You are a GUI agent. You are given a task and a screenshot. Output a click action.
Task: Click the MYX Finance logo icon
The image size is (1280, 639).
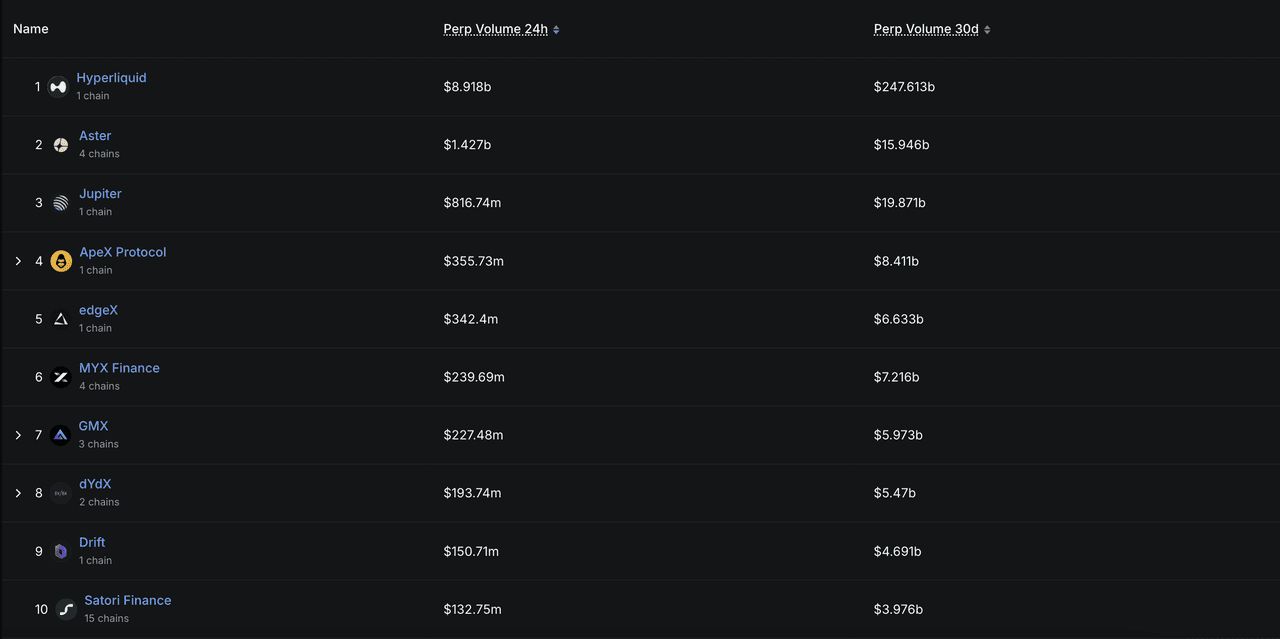click(x=61, y=377)
